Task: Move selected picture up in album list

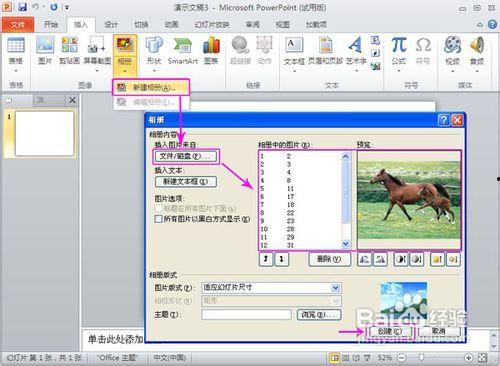Action: 266,259
